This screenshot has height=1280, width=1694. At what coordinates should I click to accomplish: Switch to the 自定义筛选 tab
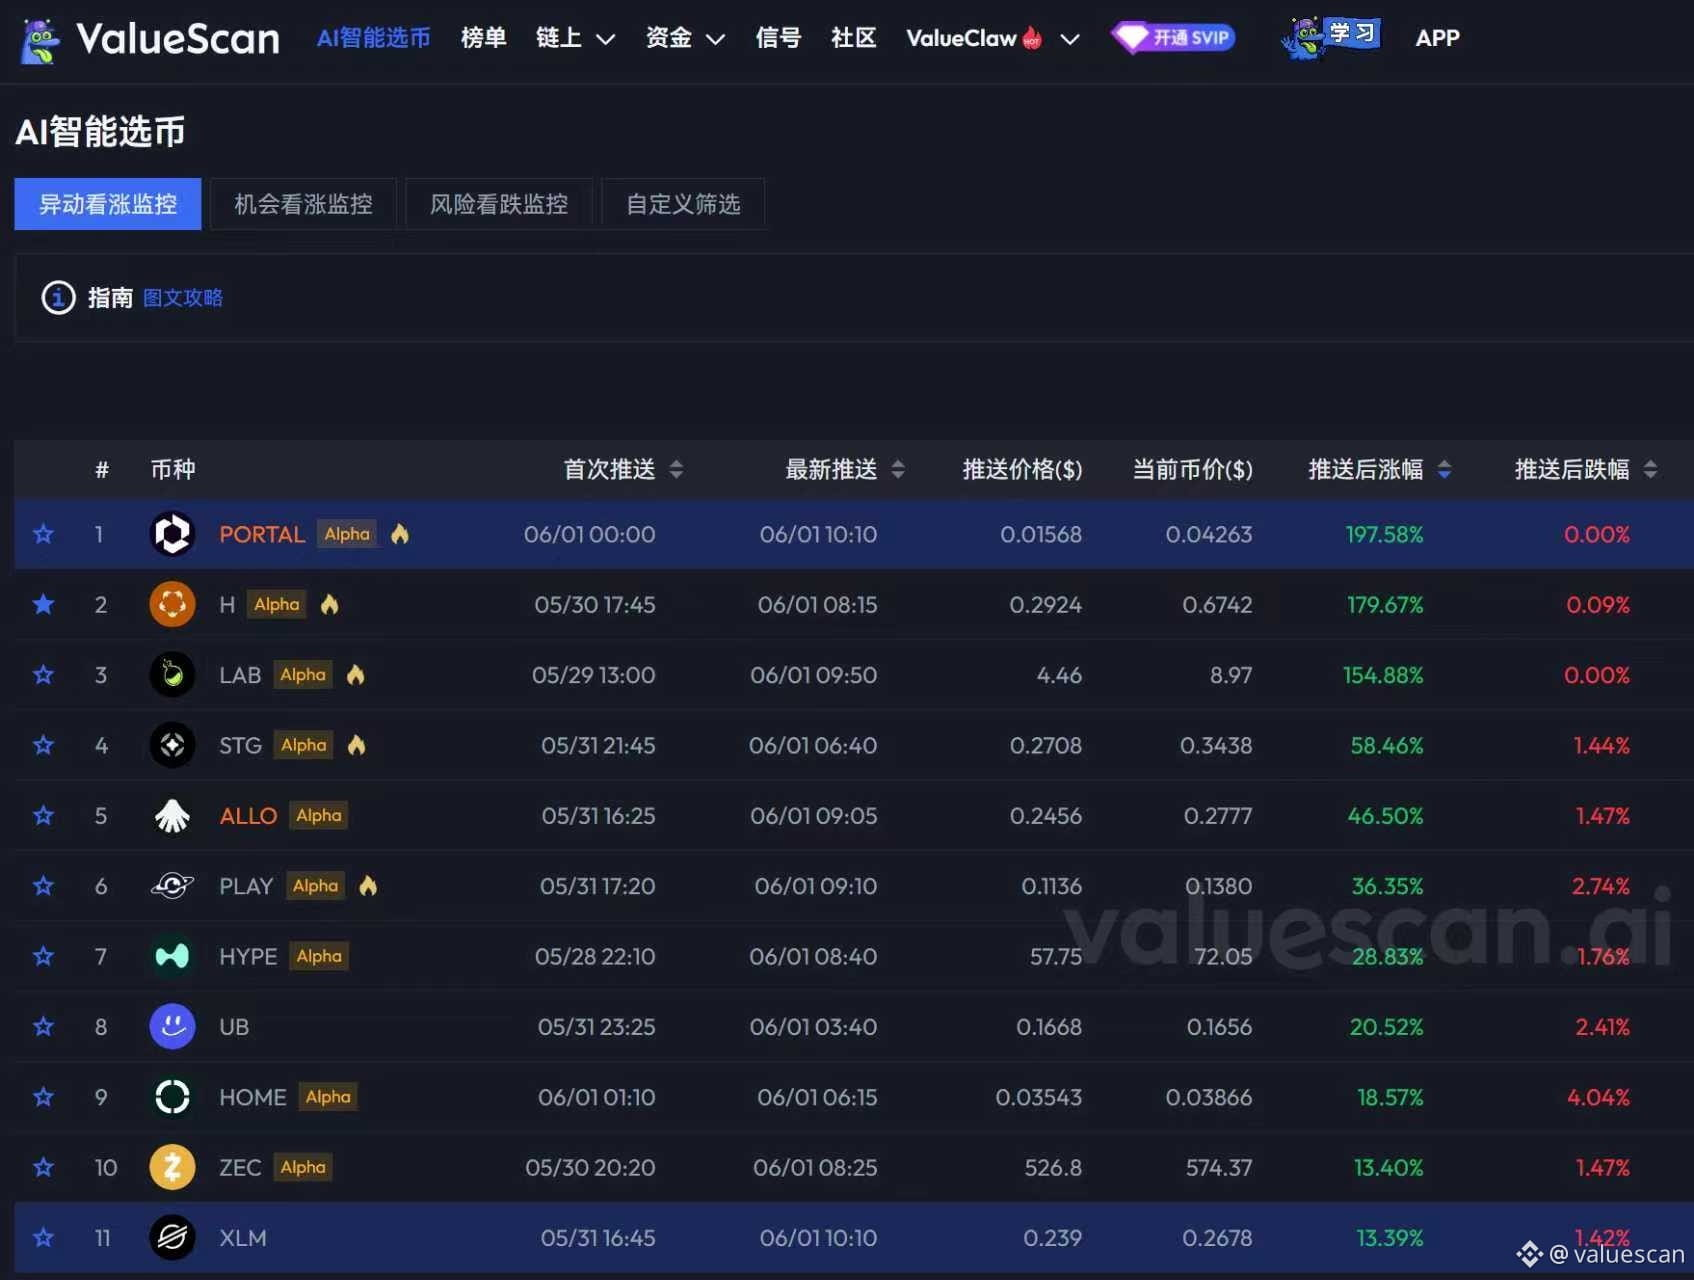point(683,204)
